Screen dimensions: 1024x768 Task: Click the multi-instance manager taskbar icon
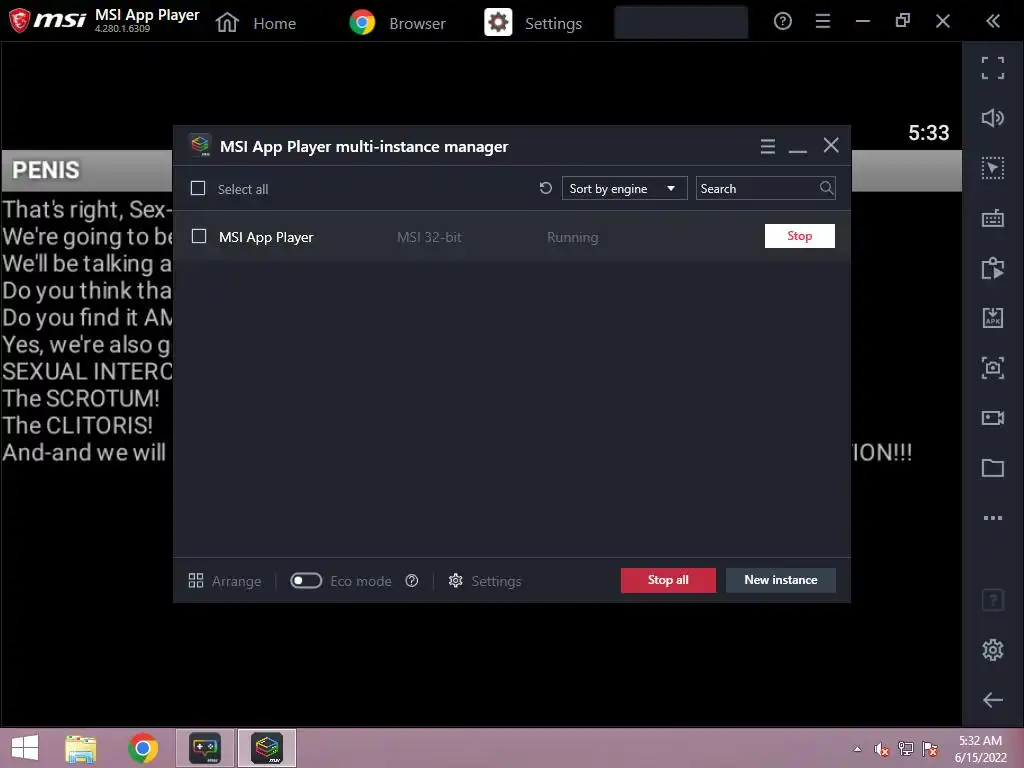(267, 748)
